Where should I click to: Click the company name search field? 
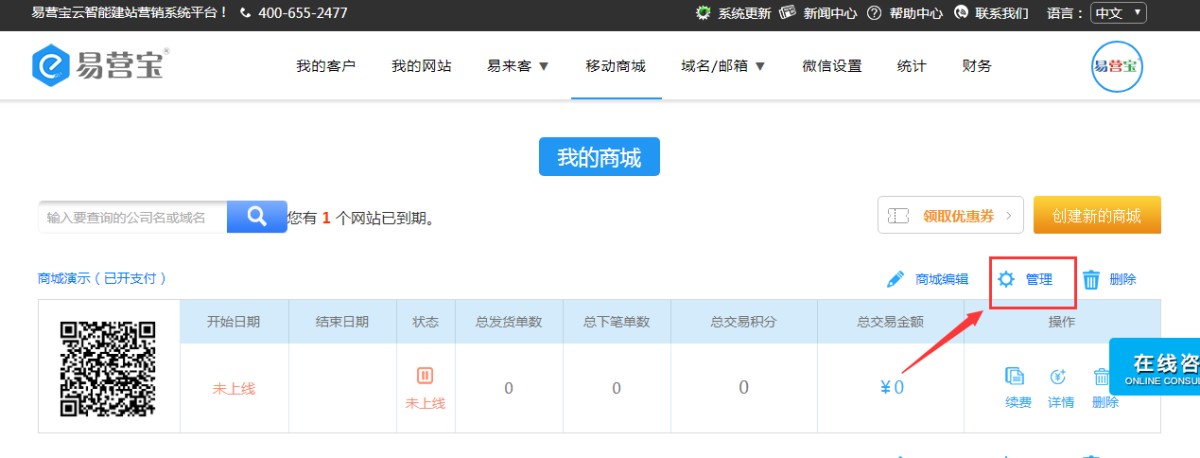pyautogui.click(x=133, y=217)
